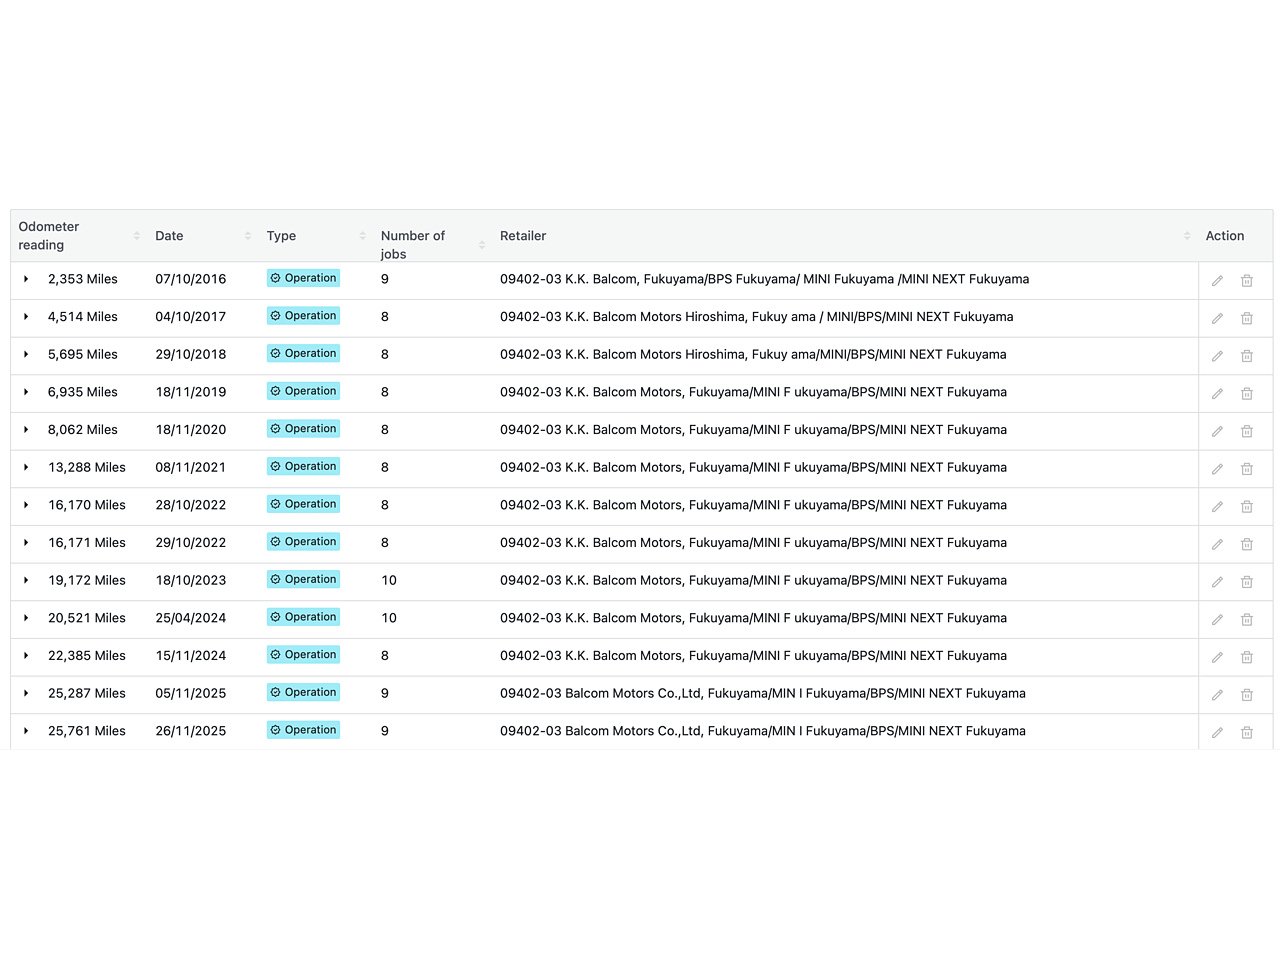Select date cell 25/04/2024

[190, 618]
